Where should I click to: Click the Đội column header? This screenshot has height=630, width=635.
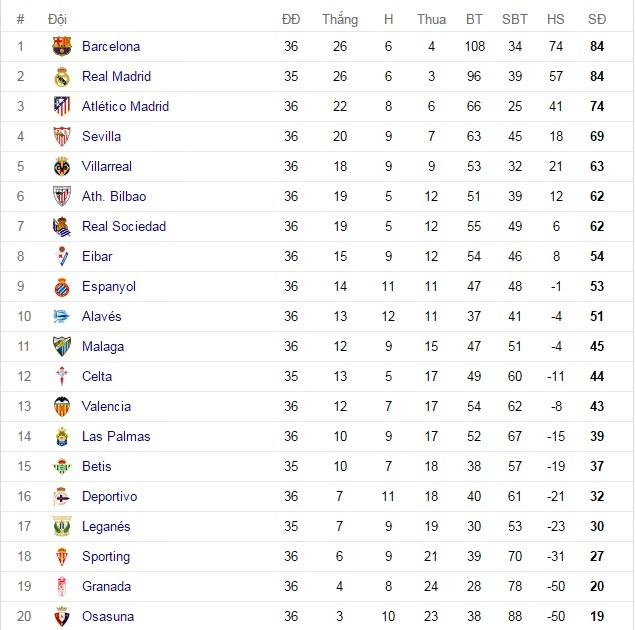coord(58,19)
